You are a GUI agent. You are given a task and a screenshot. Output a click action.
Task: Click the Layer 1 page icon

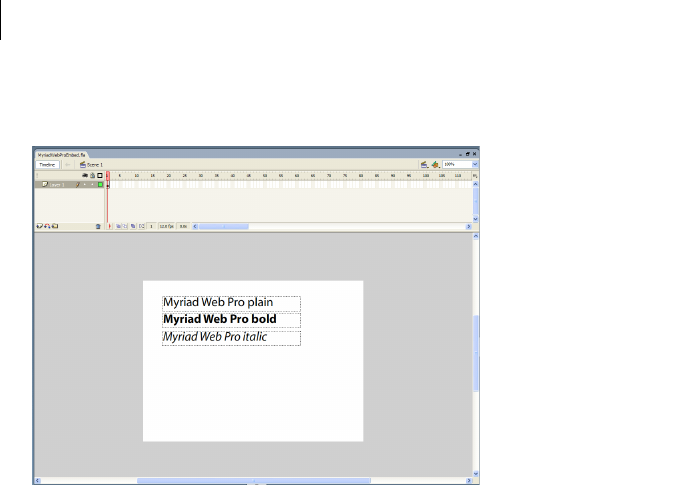click(45, 184)
